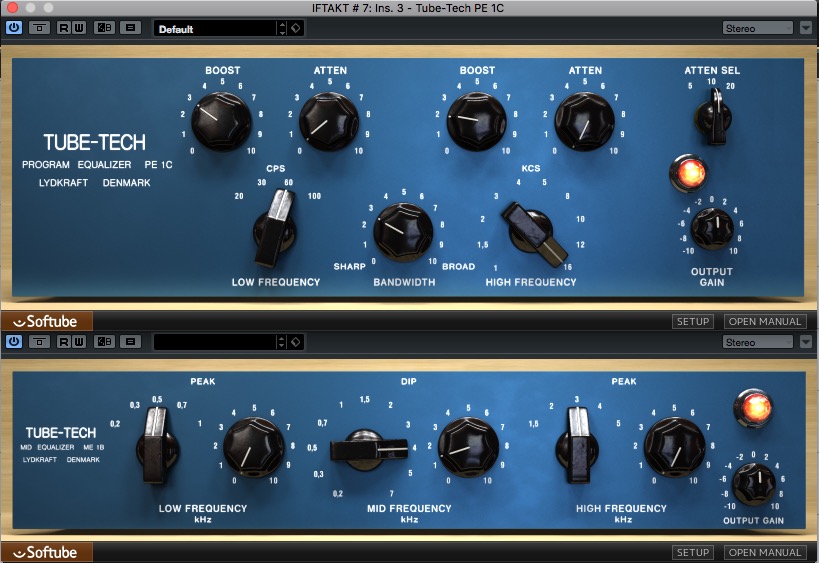This screenshot has height=563, width=819.
Task: Open the Stereo routing dropdown on ME 1B
Action: coord(758,342)
